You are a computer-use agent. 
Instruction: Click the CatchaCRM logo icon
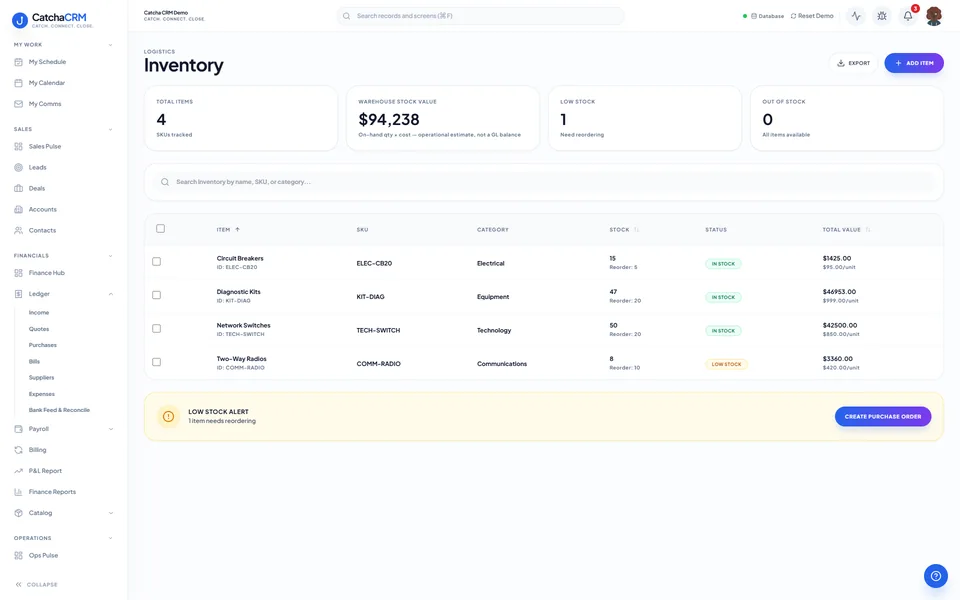coord(20,20)
